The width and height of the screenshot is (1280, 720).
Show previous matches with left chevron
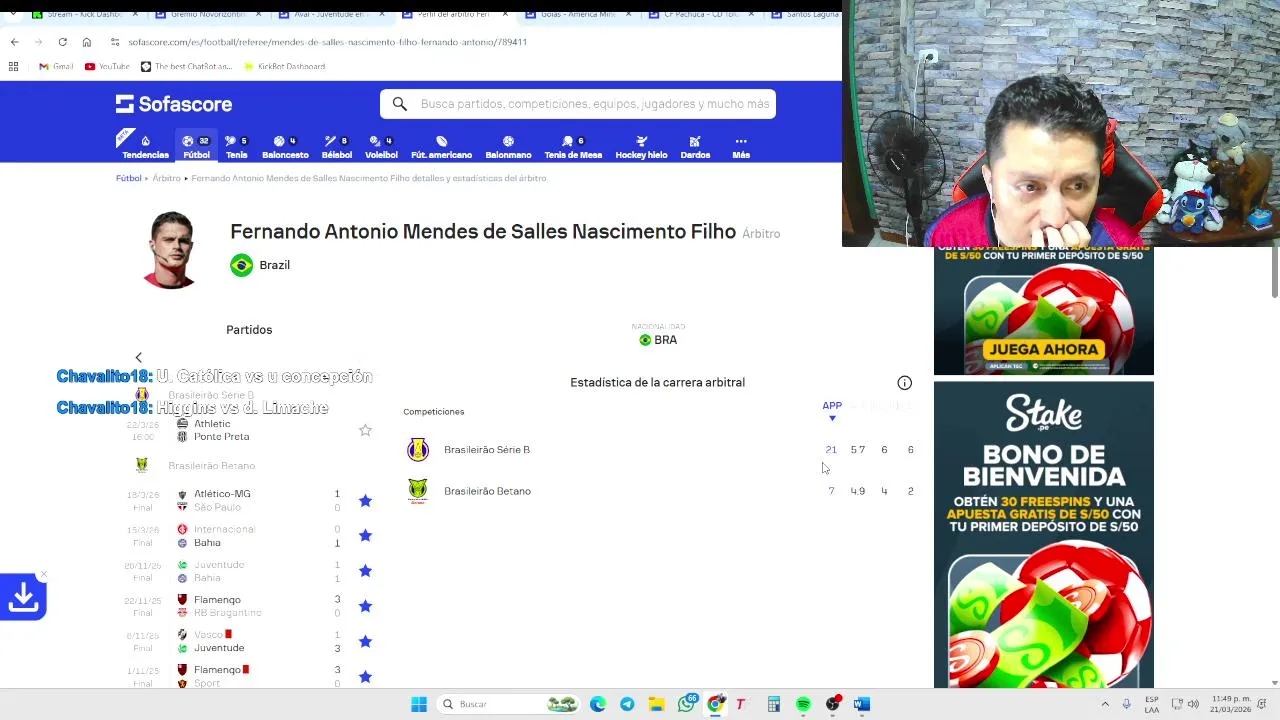click(139, 358)
